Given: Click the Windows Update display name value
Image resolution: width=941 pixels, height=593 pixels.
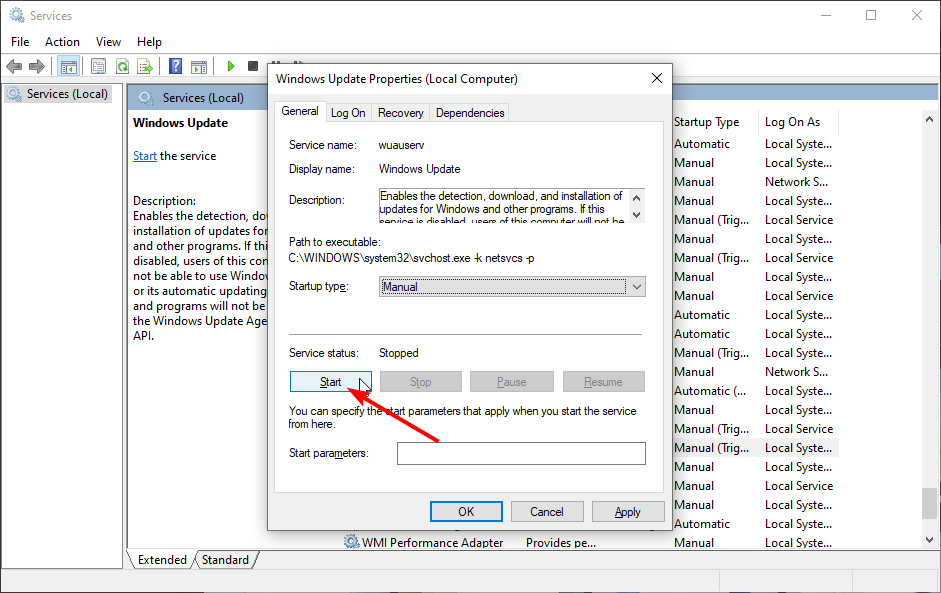Looking at the screenshot, I should [419, 169].
